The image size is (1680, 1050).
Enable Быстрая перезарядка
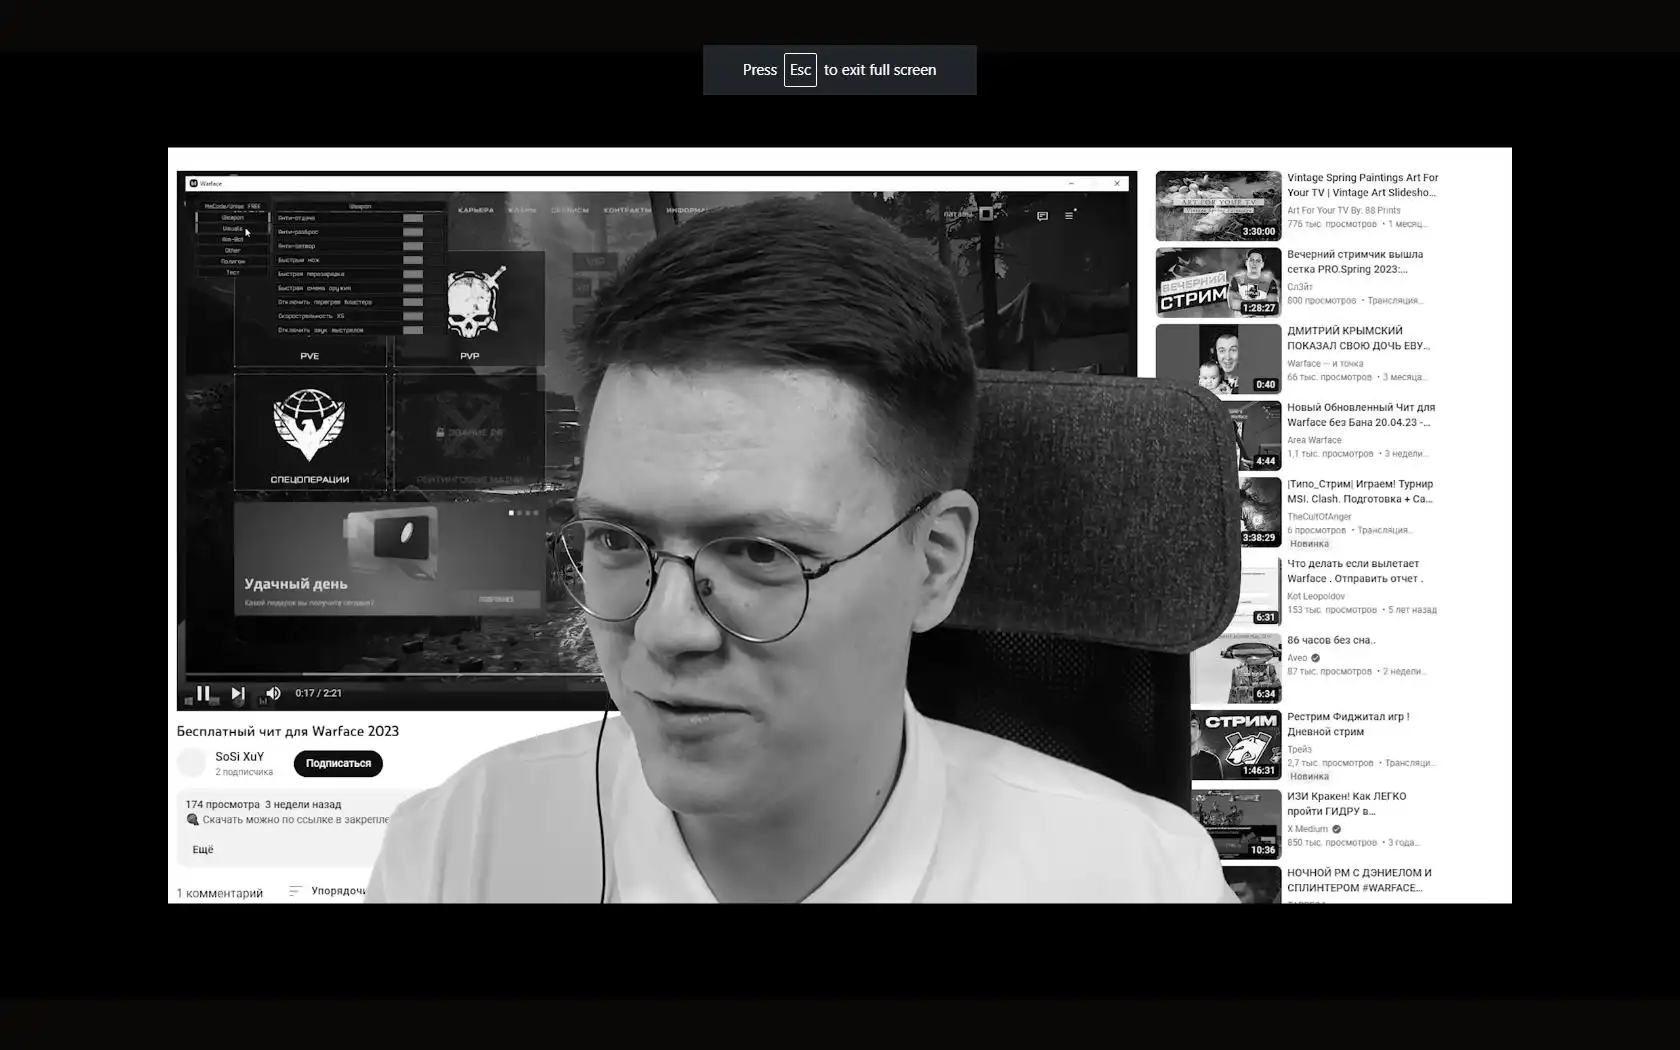pyautogui.click(x=413, y=274)
